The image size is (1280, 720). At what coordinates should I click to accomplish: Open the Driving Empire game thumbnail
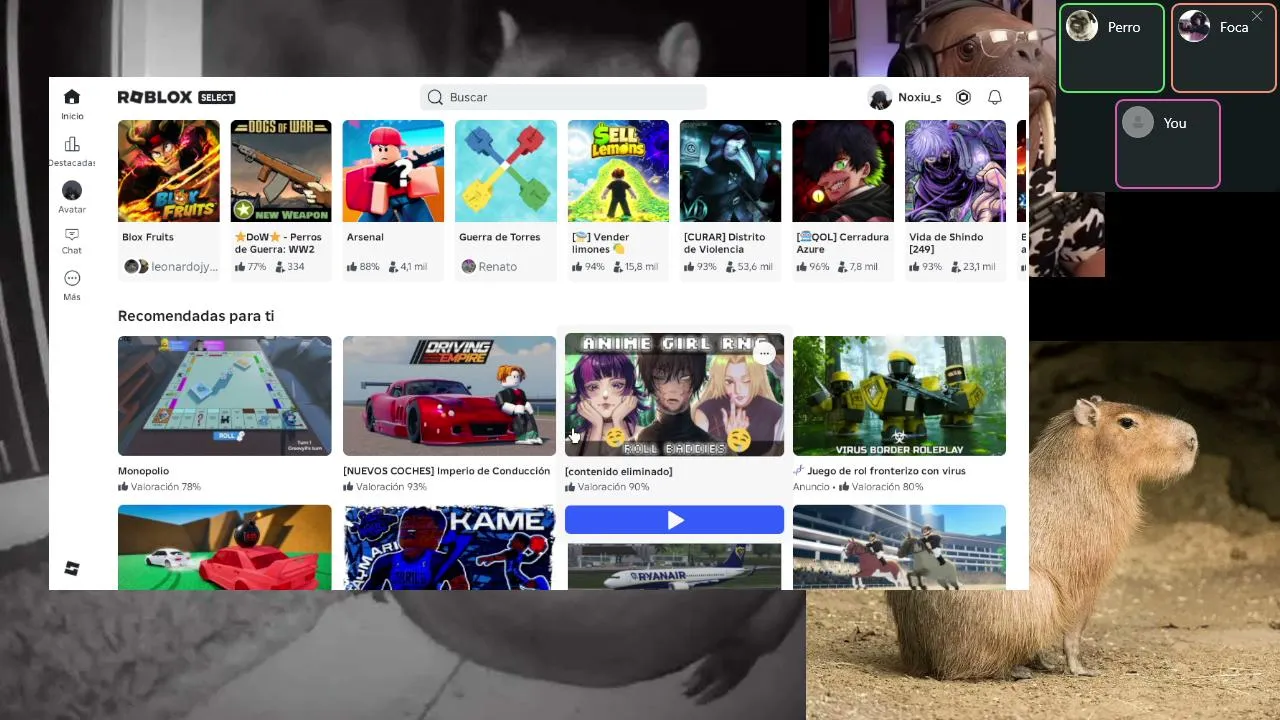pyautogui.click(x=449, y=396)
